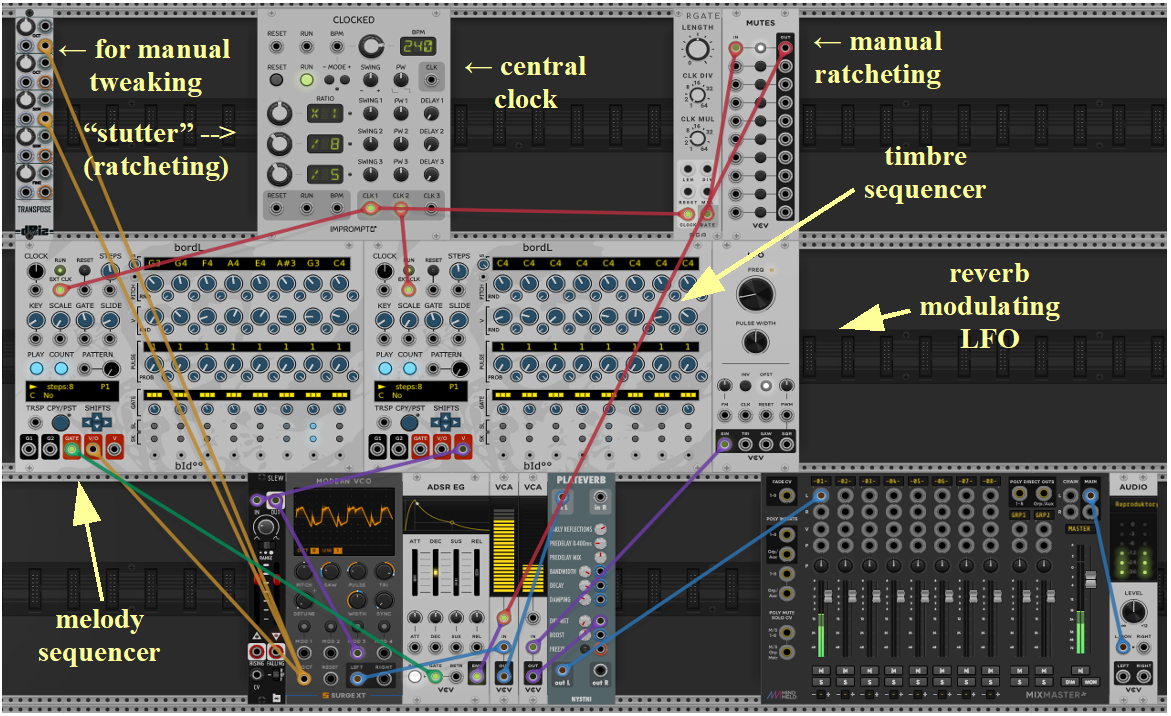The height and width of the screenshot is (716, 1171).
Task: Click the CLK MUL knob on RGATE
Action: point(698,139)
